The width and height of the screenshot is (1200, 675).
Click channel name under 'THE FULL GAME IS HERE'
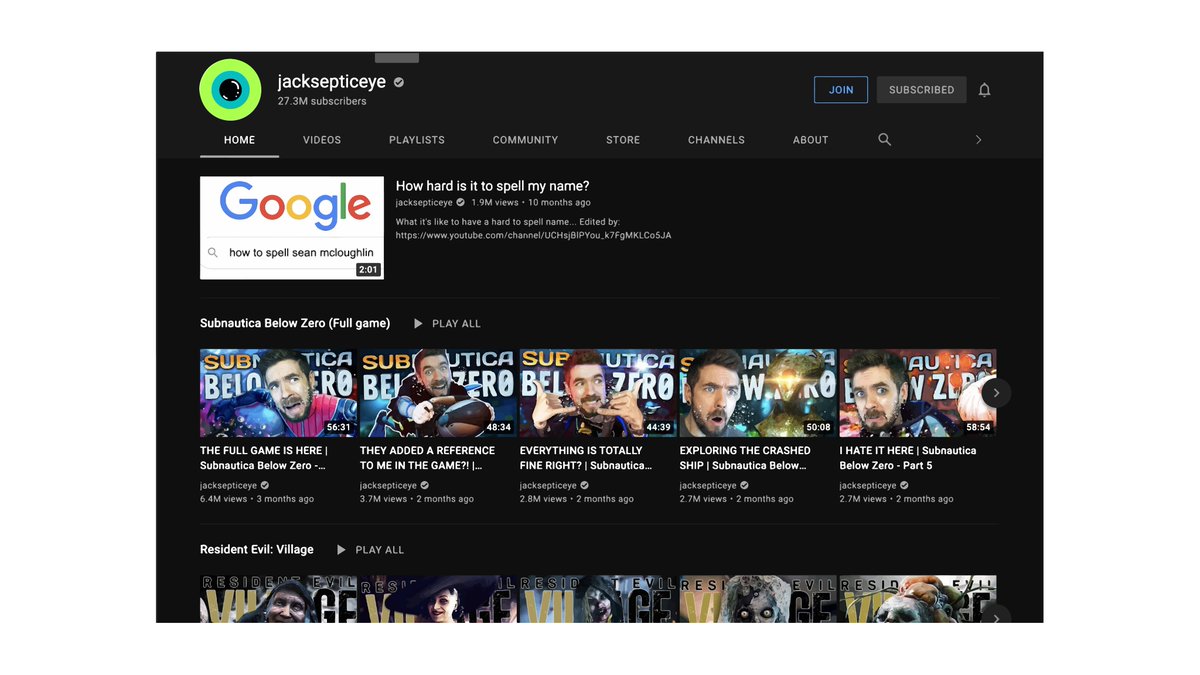point(228,486)
